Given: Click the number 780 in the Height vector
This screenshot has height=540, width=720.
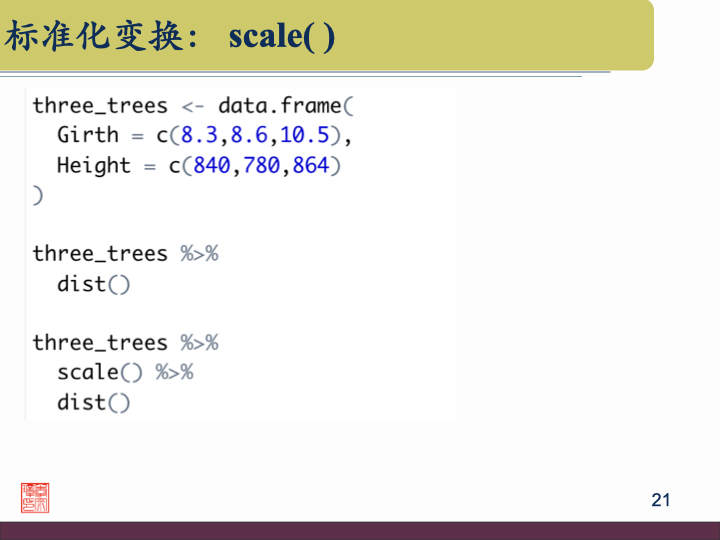Looking at the screenshot, I should (261, 165).
